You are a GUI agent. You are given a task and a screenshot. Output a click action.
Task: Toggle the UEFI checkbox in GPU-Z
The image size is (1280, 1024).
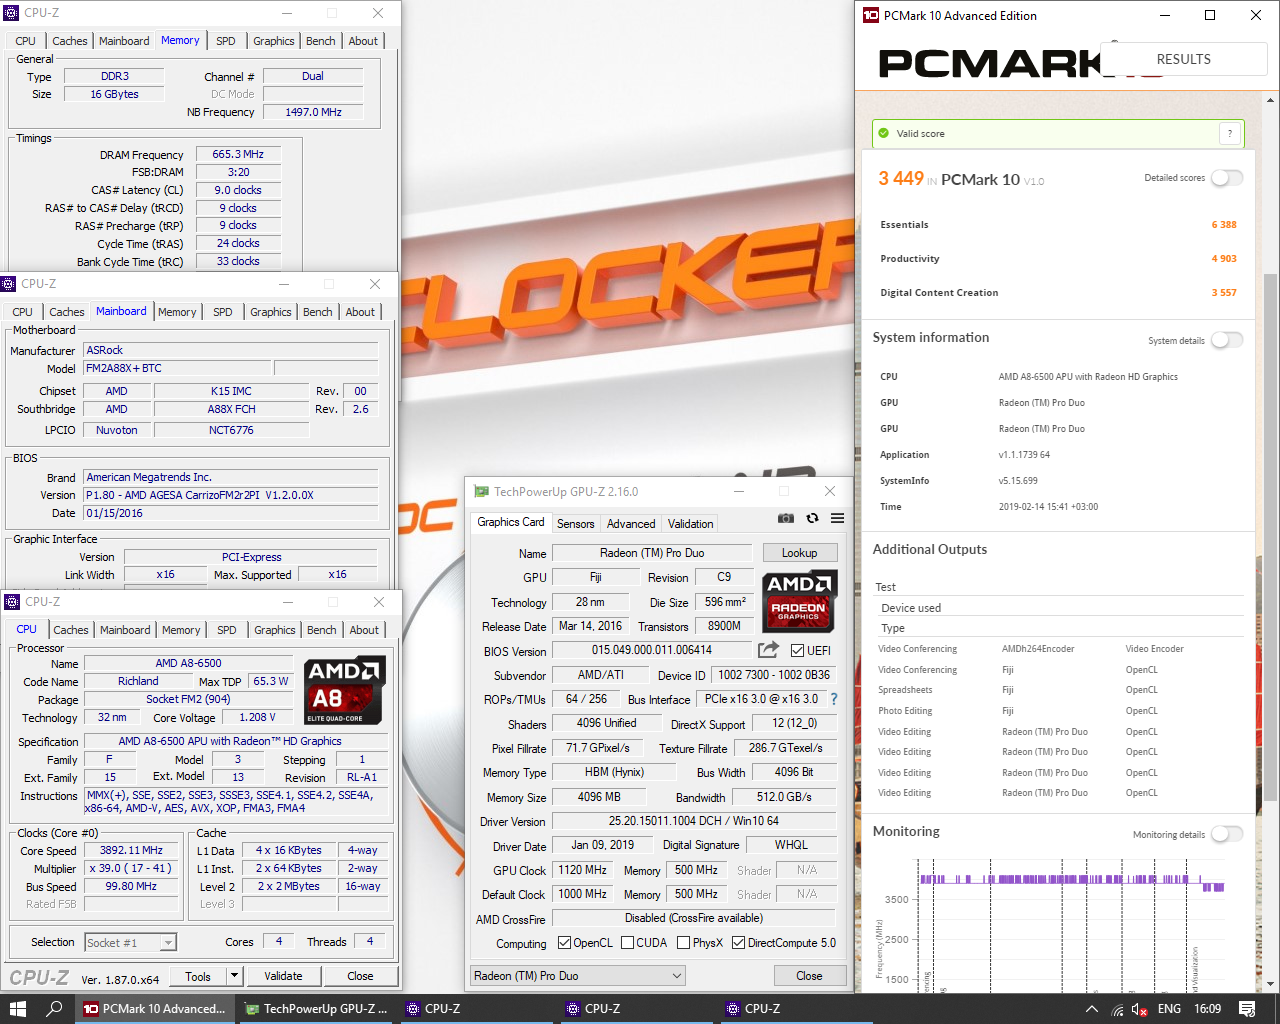point(797,650)
